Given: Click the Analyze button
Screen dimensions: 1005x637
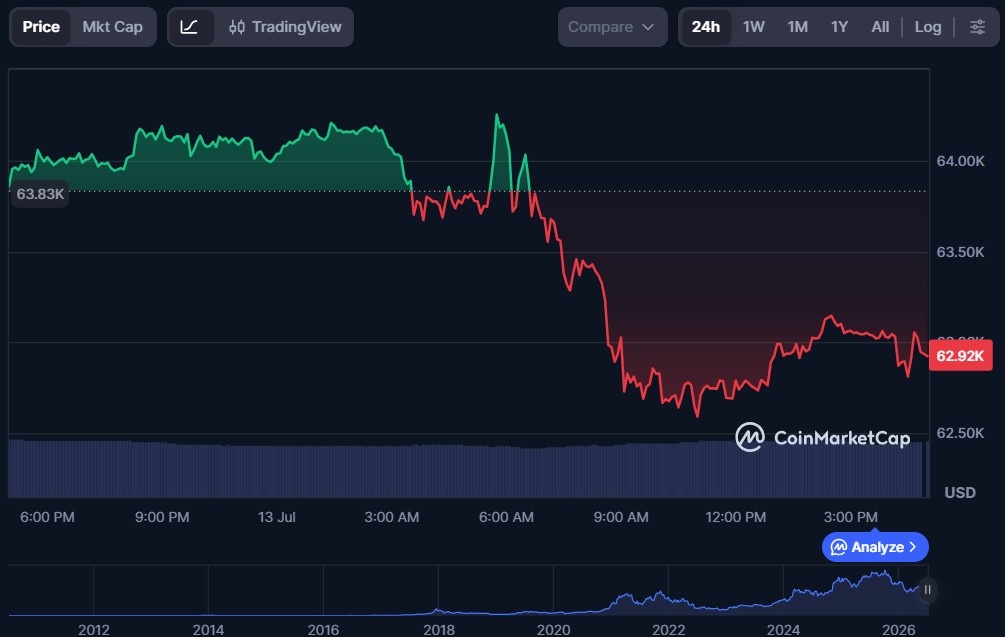Looking at the screenshot, I should click(x=875, y=547).
